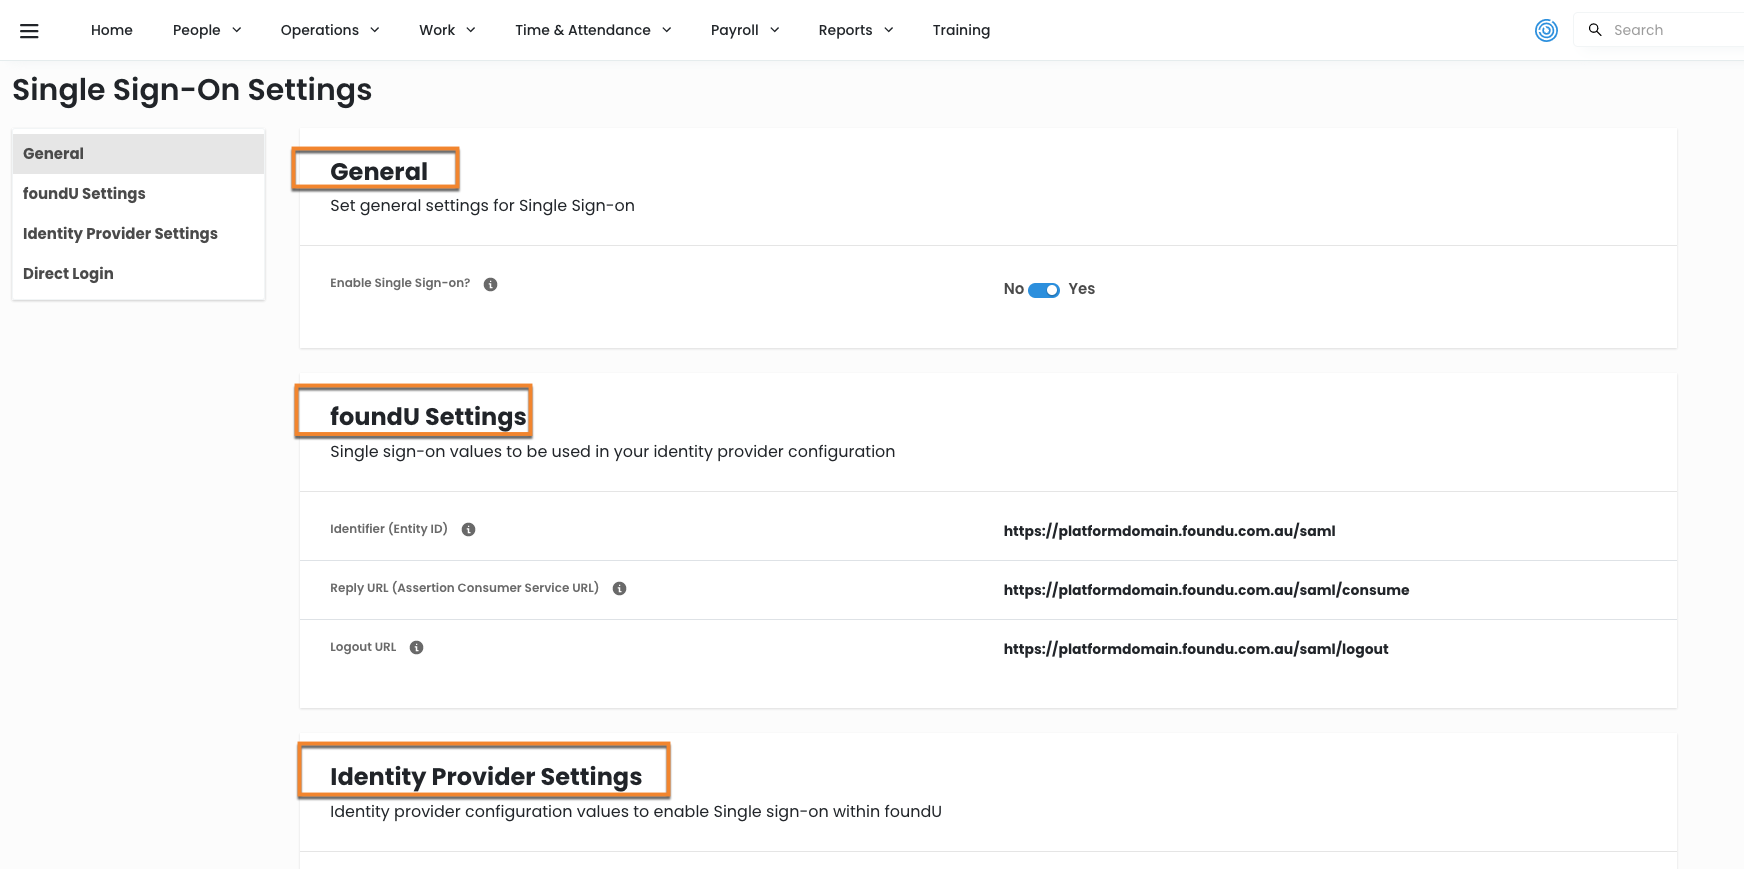The height and width of the screenshot is (869, 1744).
Task: Toggle the Enable Single Sign-on switch
Action: pyautogui.click(x=1043, y=290)
